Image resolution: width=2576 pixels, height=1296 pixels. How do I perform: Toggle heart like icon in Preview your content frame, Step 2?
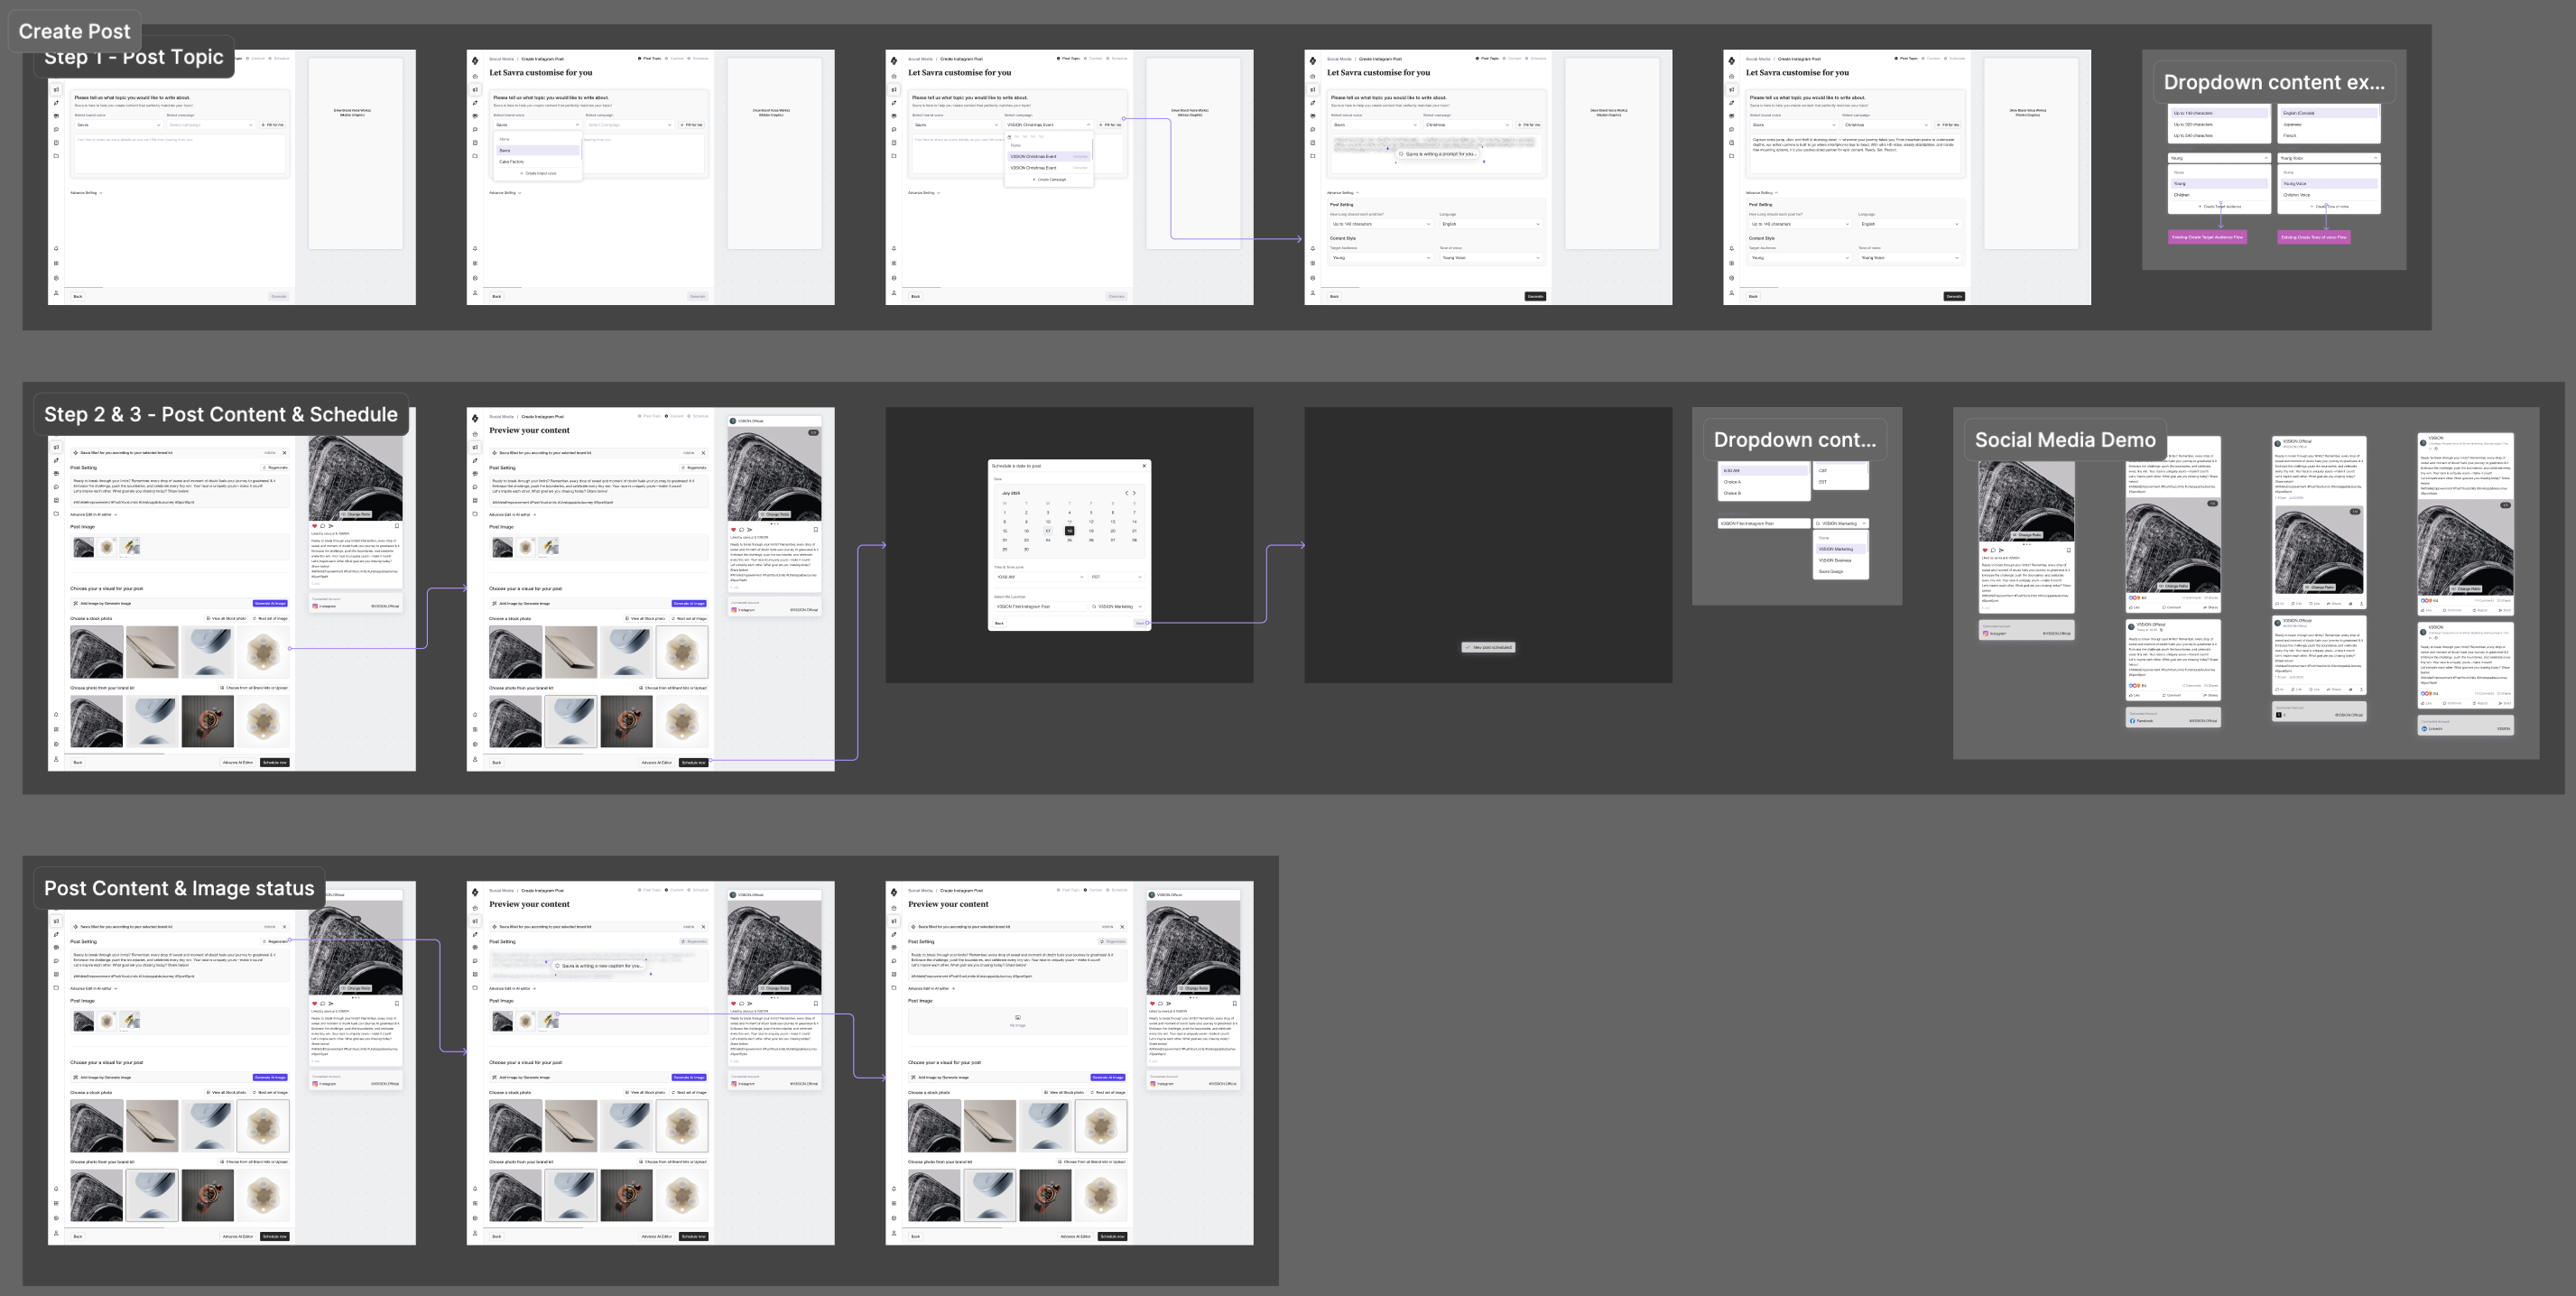coord(733,530)
